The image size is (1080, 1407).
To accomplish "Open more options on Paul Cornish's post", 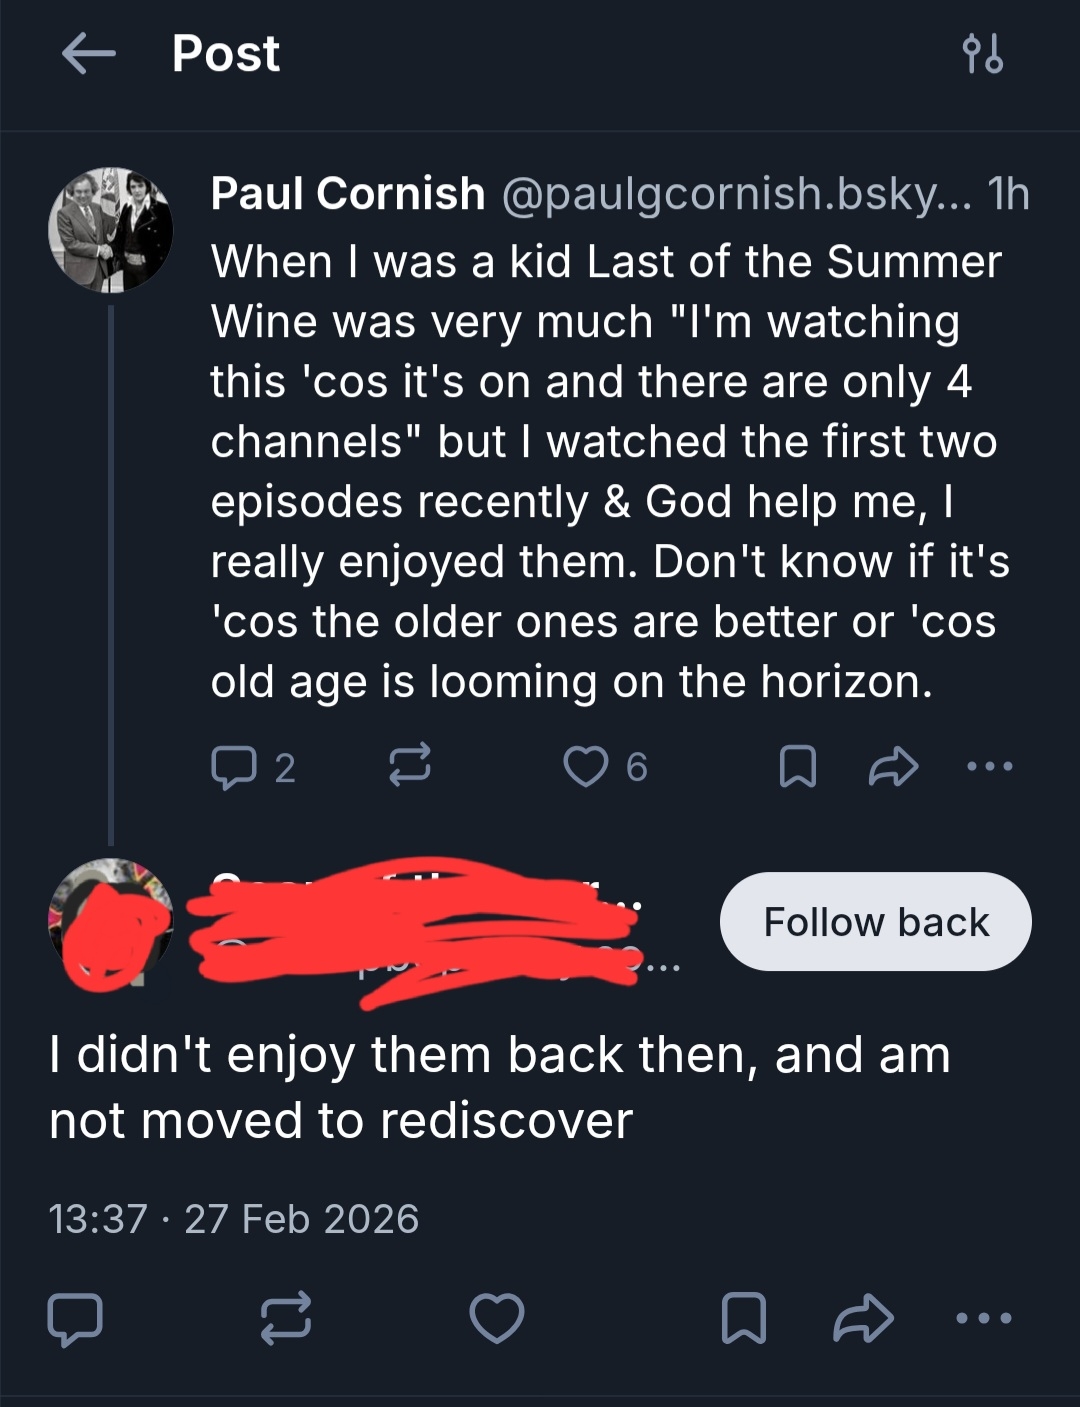I will (990, 767).
